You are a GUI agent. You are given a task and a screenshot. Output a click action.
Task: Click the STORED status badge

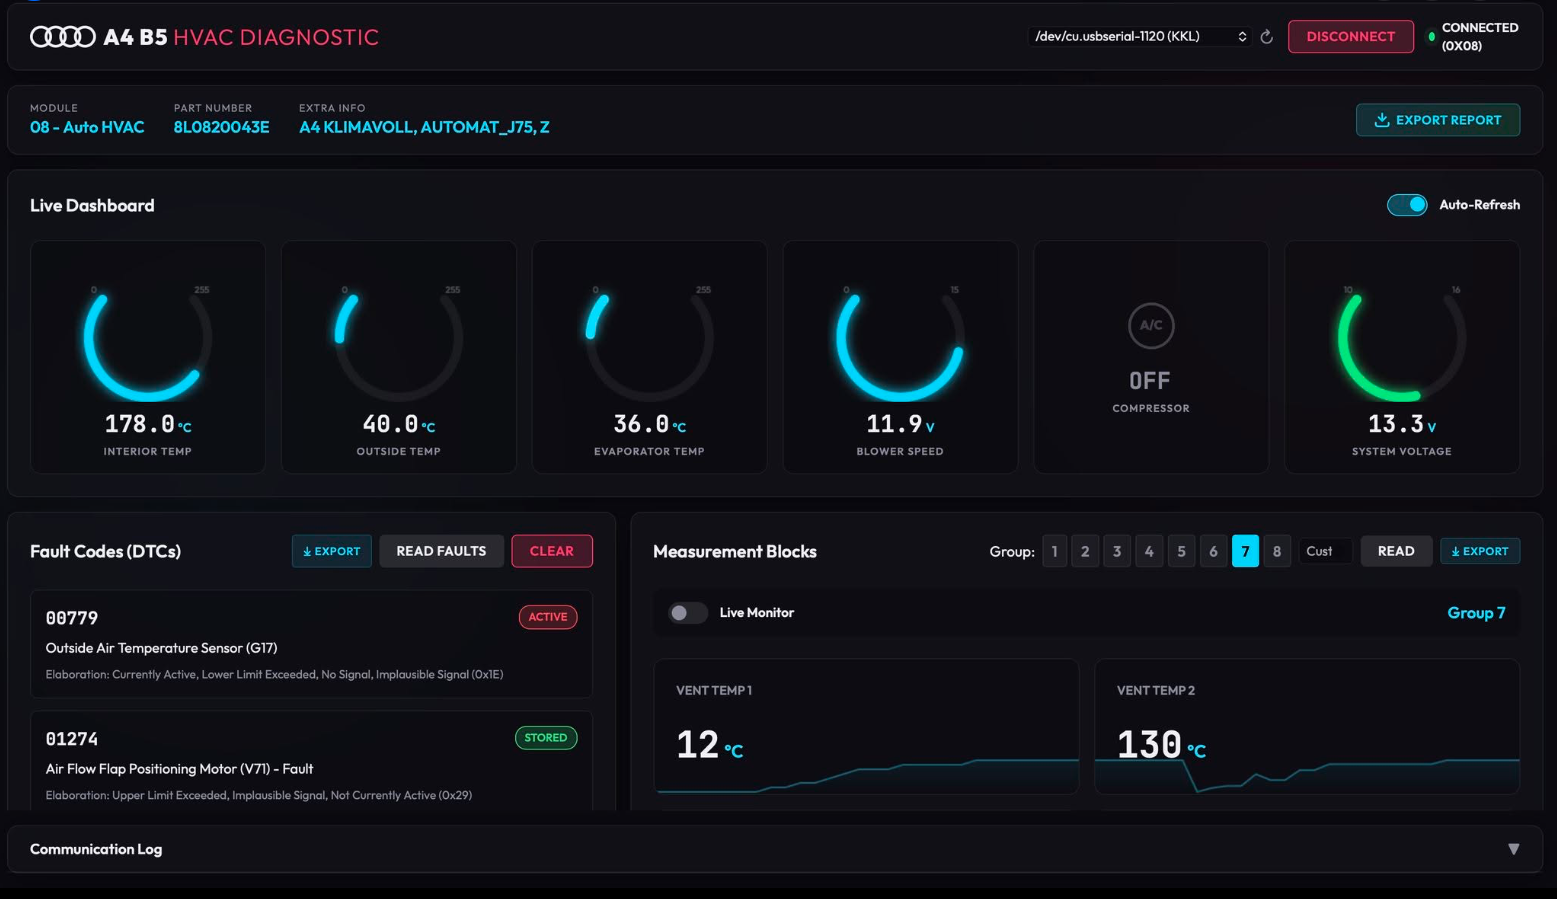[546, 738]
